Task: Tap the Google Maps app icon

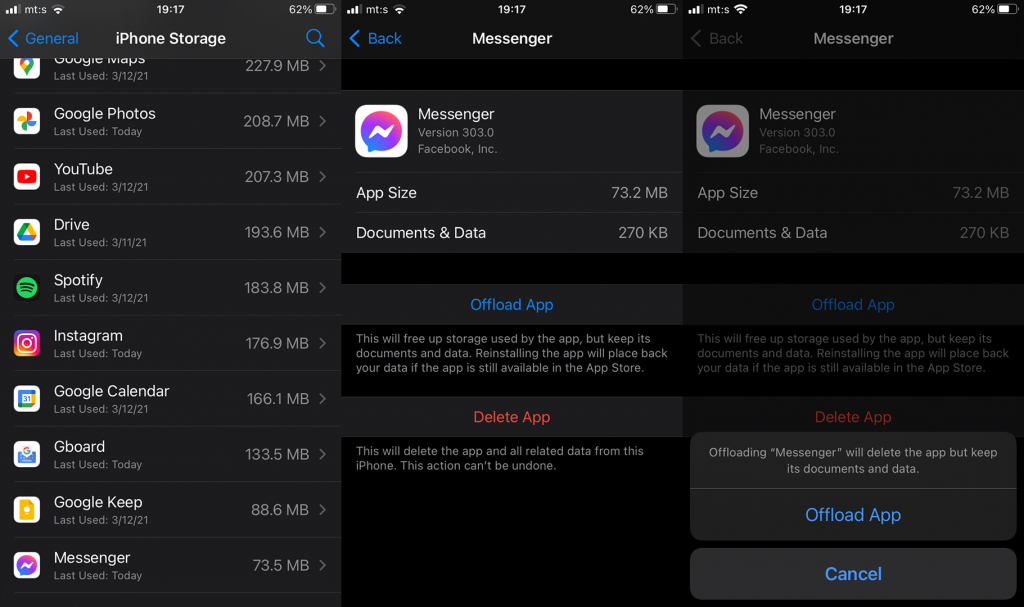Action: (27, 68)
